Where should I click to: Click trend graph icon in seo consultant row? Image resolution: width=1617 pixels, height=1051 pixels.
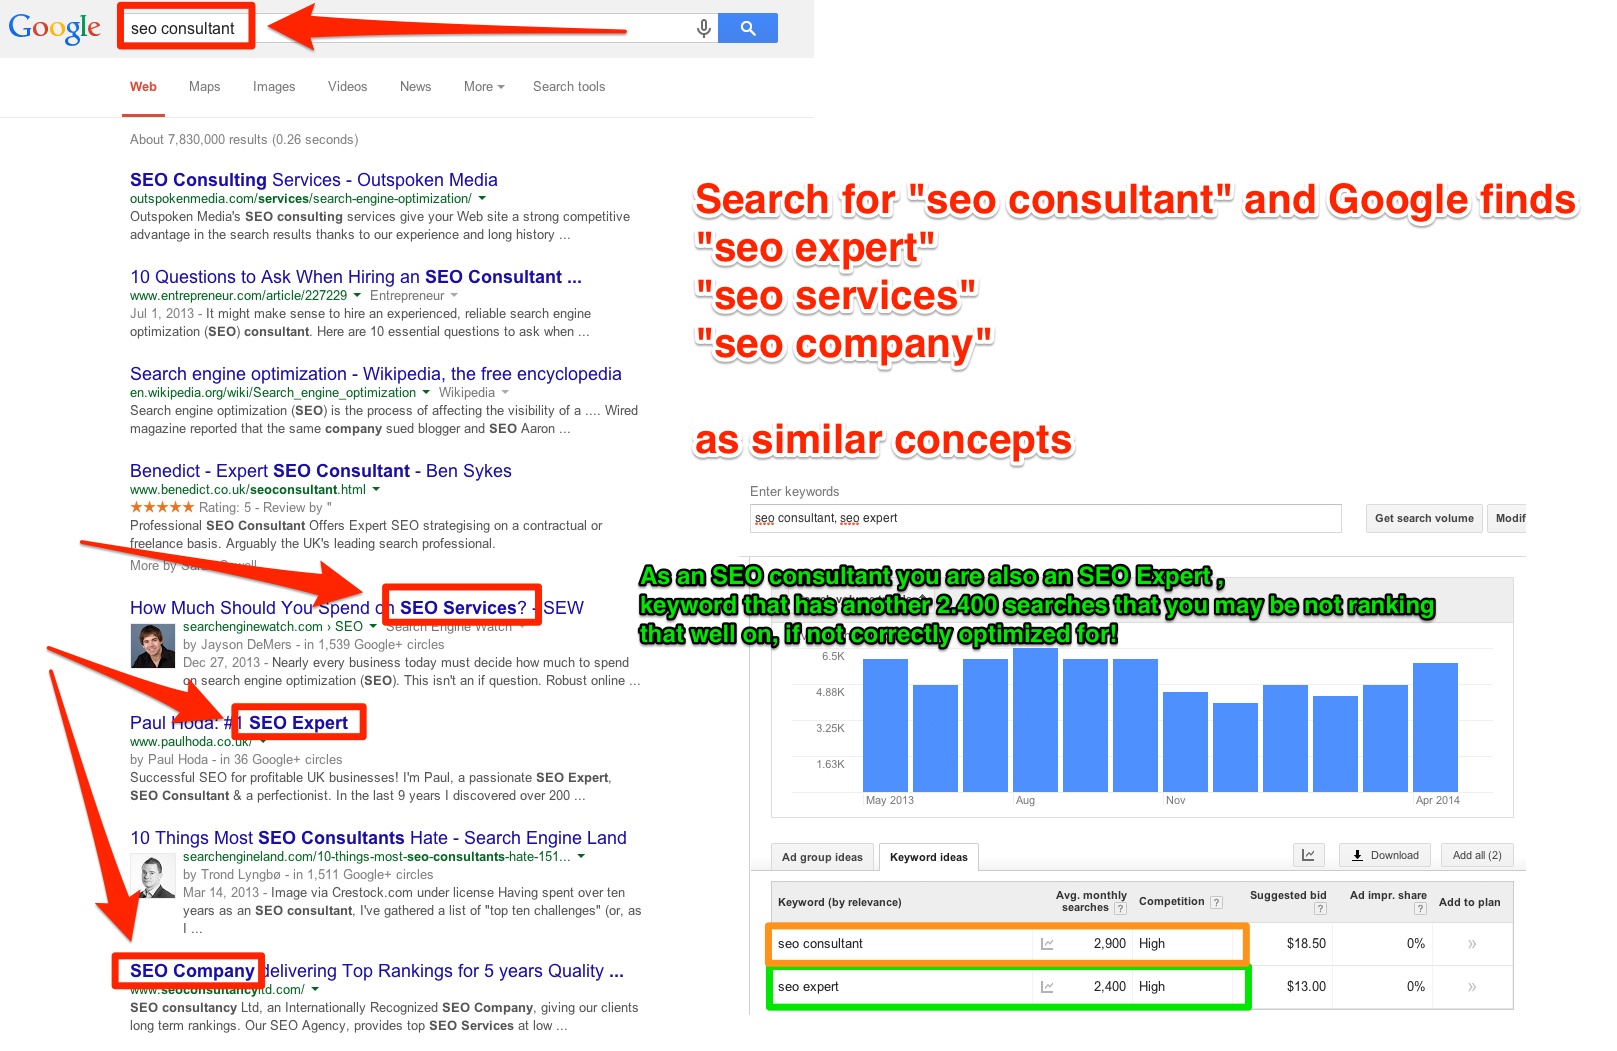(x=1047, y=944)
